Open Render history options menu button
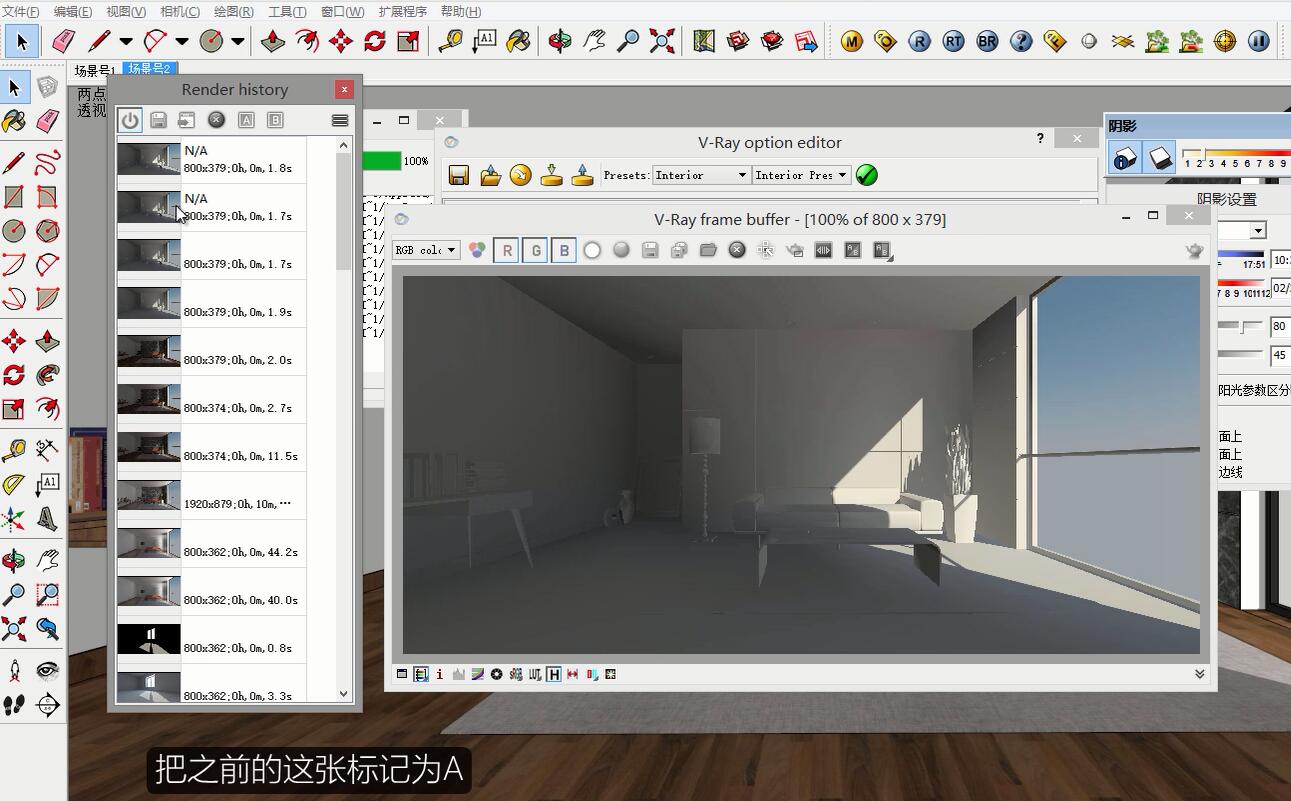Viewport: 1291px width, 801px height. click(x=340, y=120)
